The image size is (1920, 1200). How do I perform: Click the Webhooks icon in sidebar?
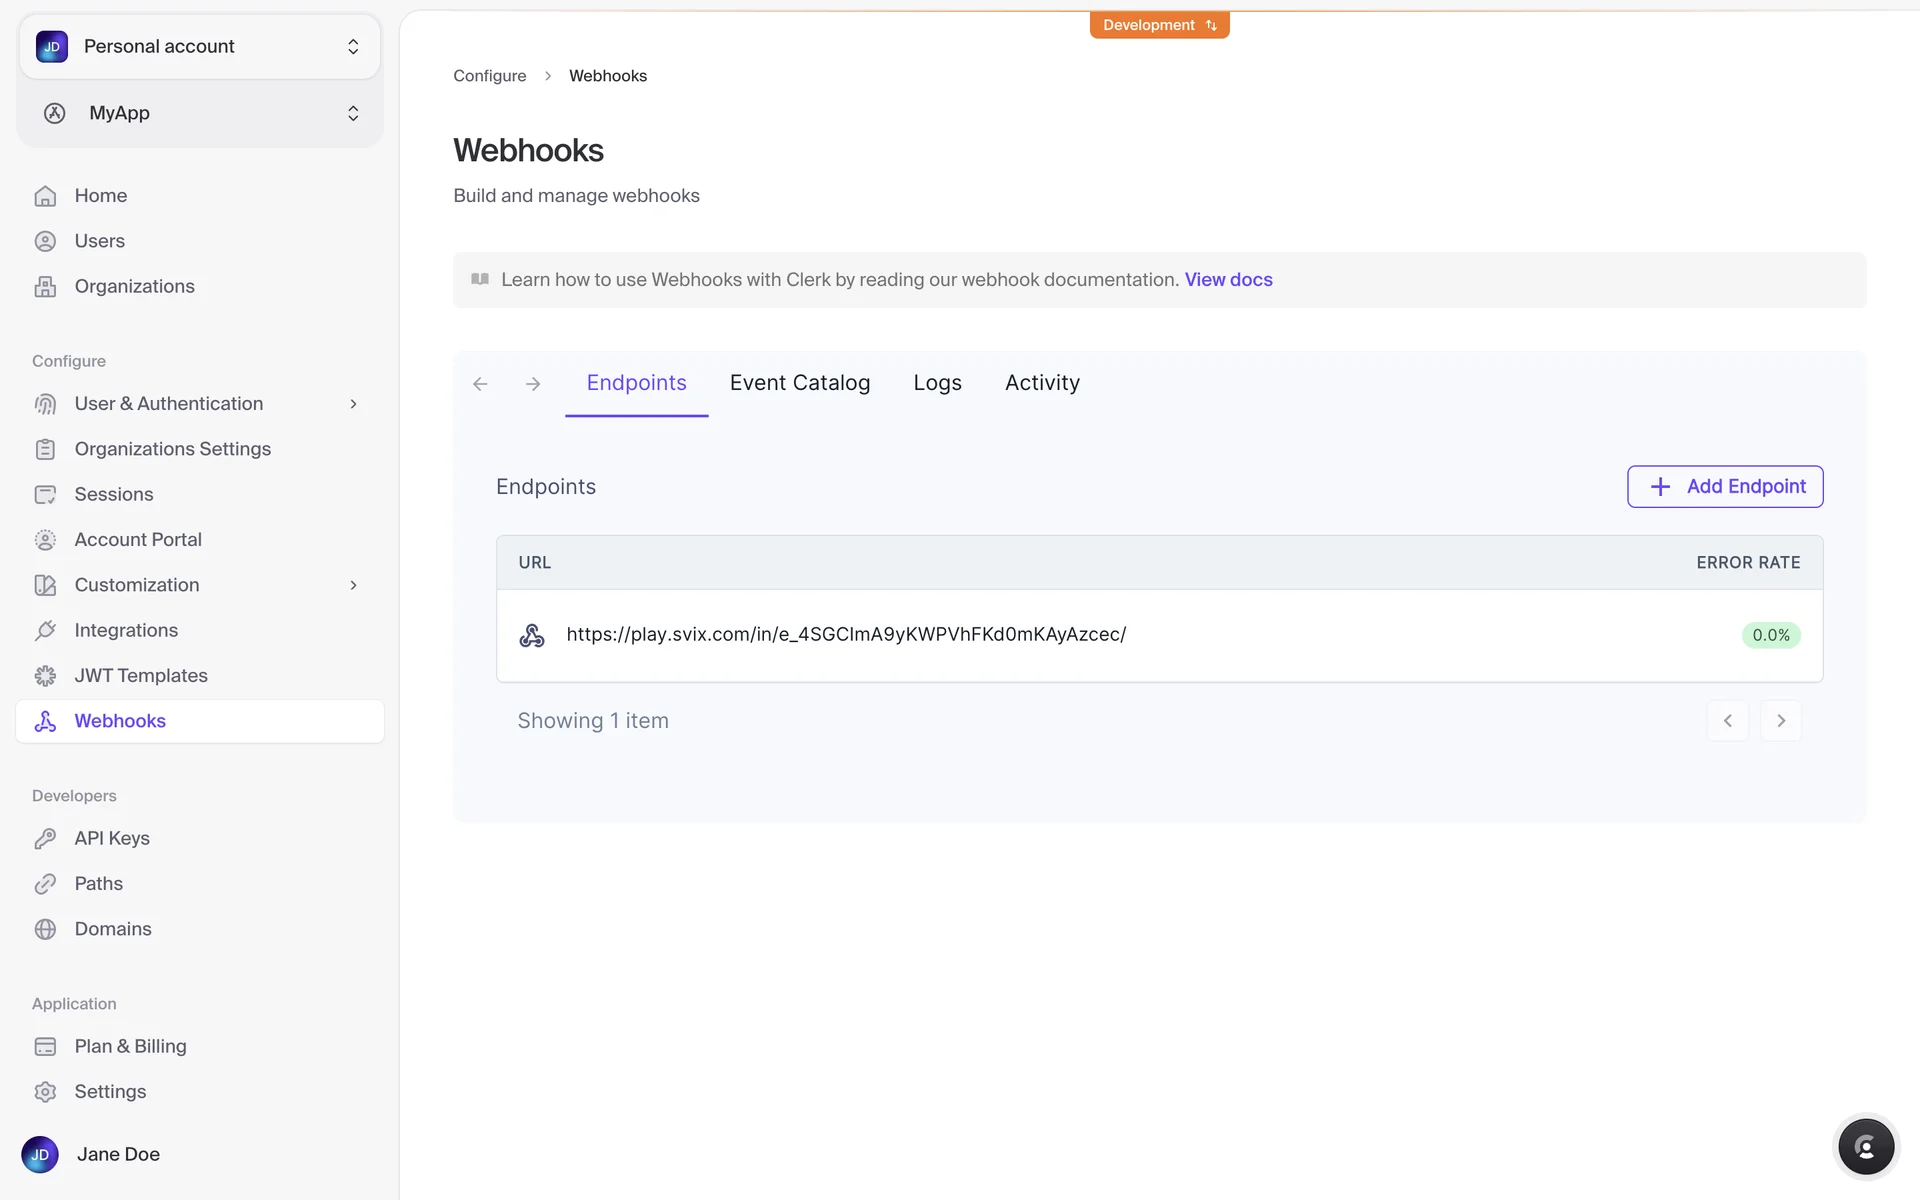(x=45, y=721)
